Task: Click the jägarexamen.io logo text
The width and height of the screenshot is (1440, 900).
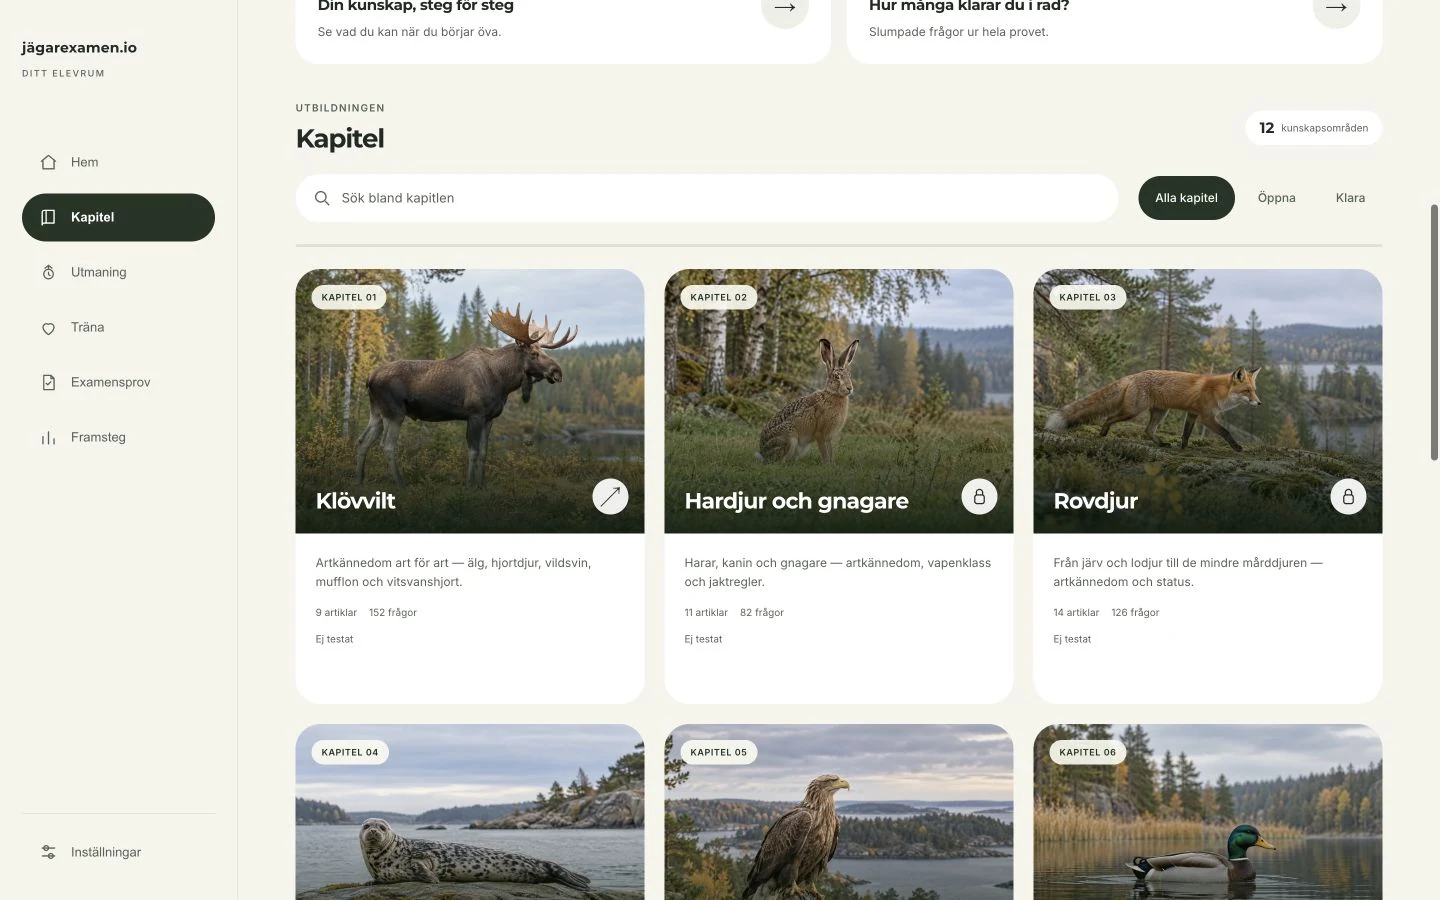Action: coord(79,47)
